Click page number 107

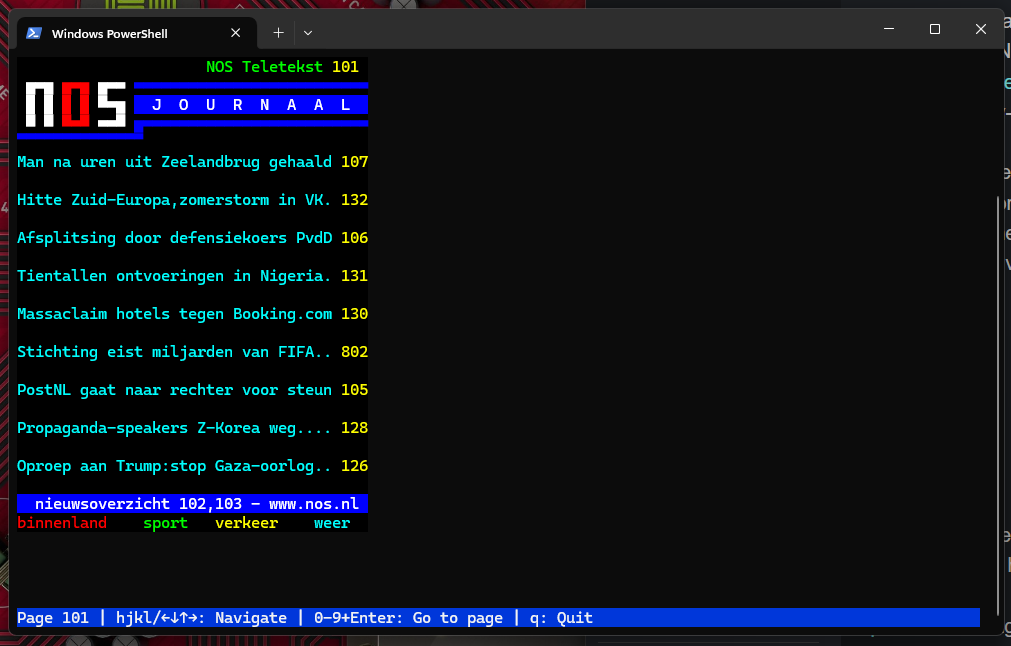pyautogui.click(x=355, y=162)
